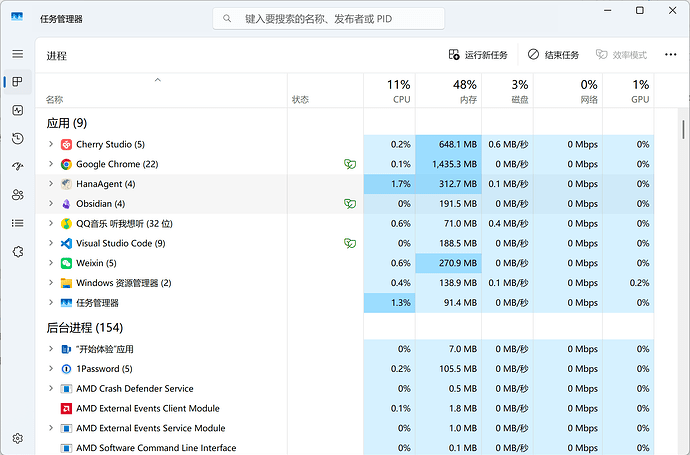Click the AMD External Events Client Module icon
The image size is (690, 455).
tap(66, 408)
